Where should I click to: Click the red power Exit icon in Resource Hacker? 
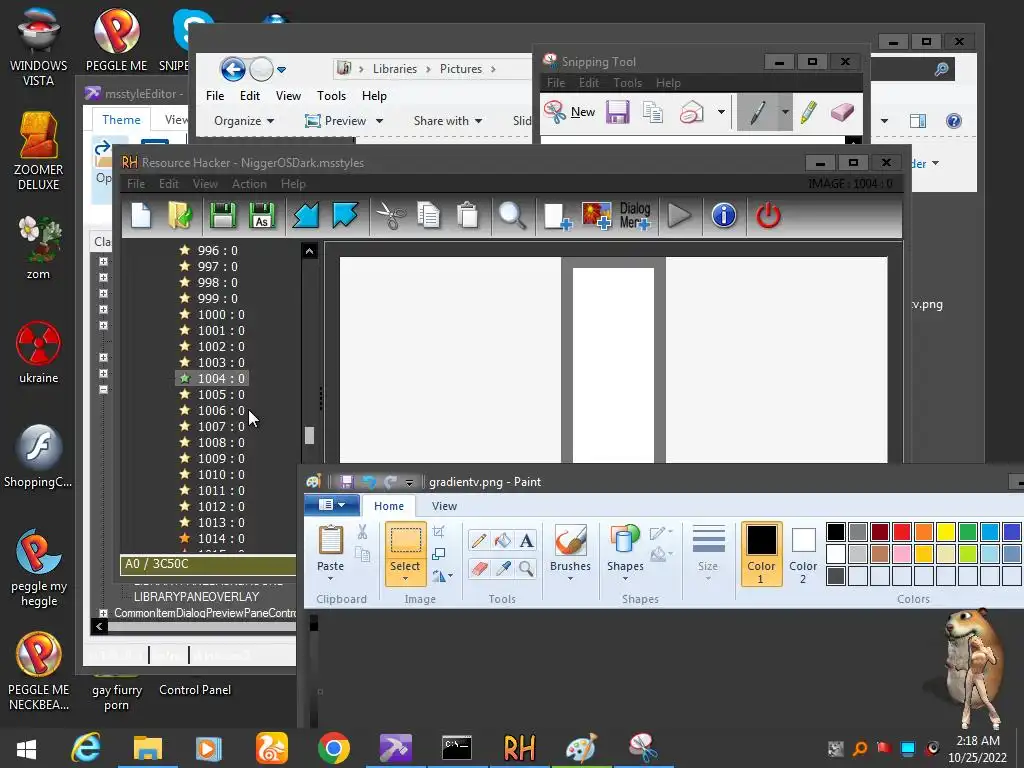tap(768, 216)
